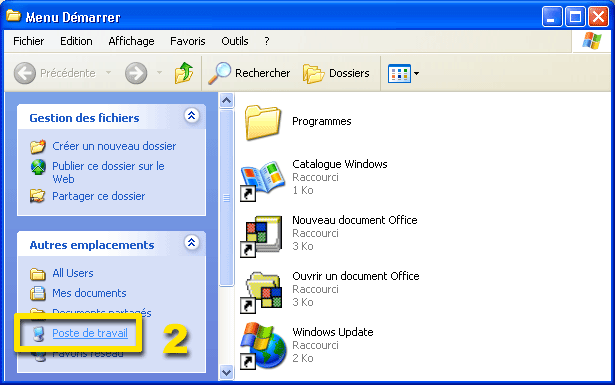
Task: Select the Programmes folder icon
Action: [263, 122]
